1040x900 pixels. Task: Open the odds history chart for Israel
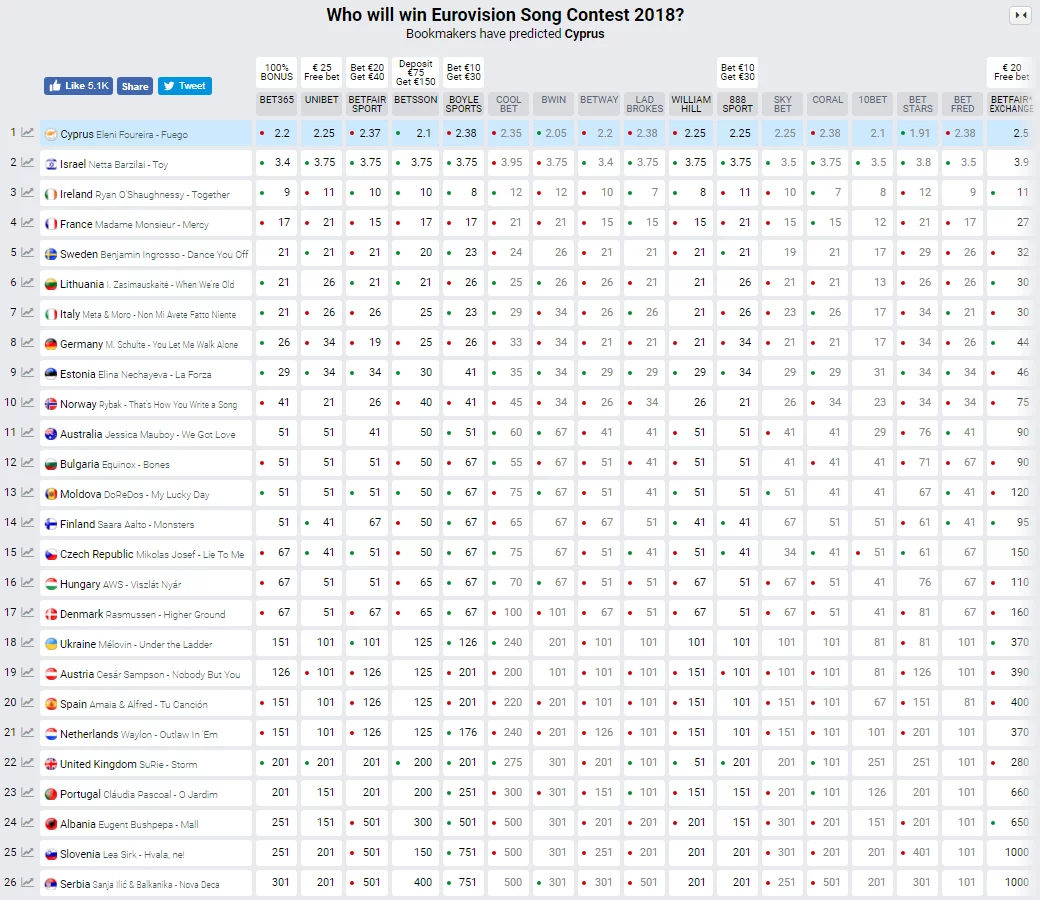coord(27,162)
